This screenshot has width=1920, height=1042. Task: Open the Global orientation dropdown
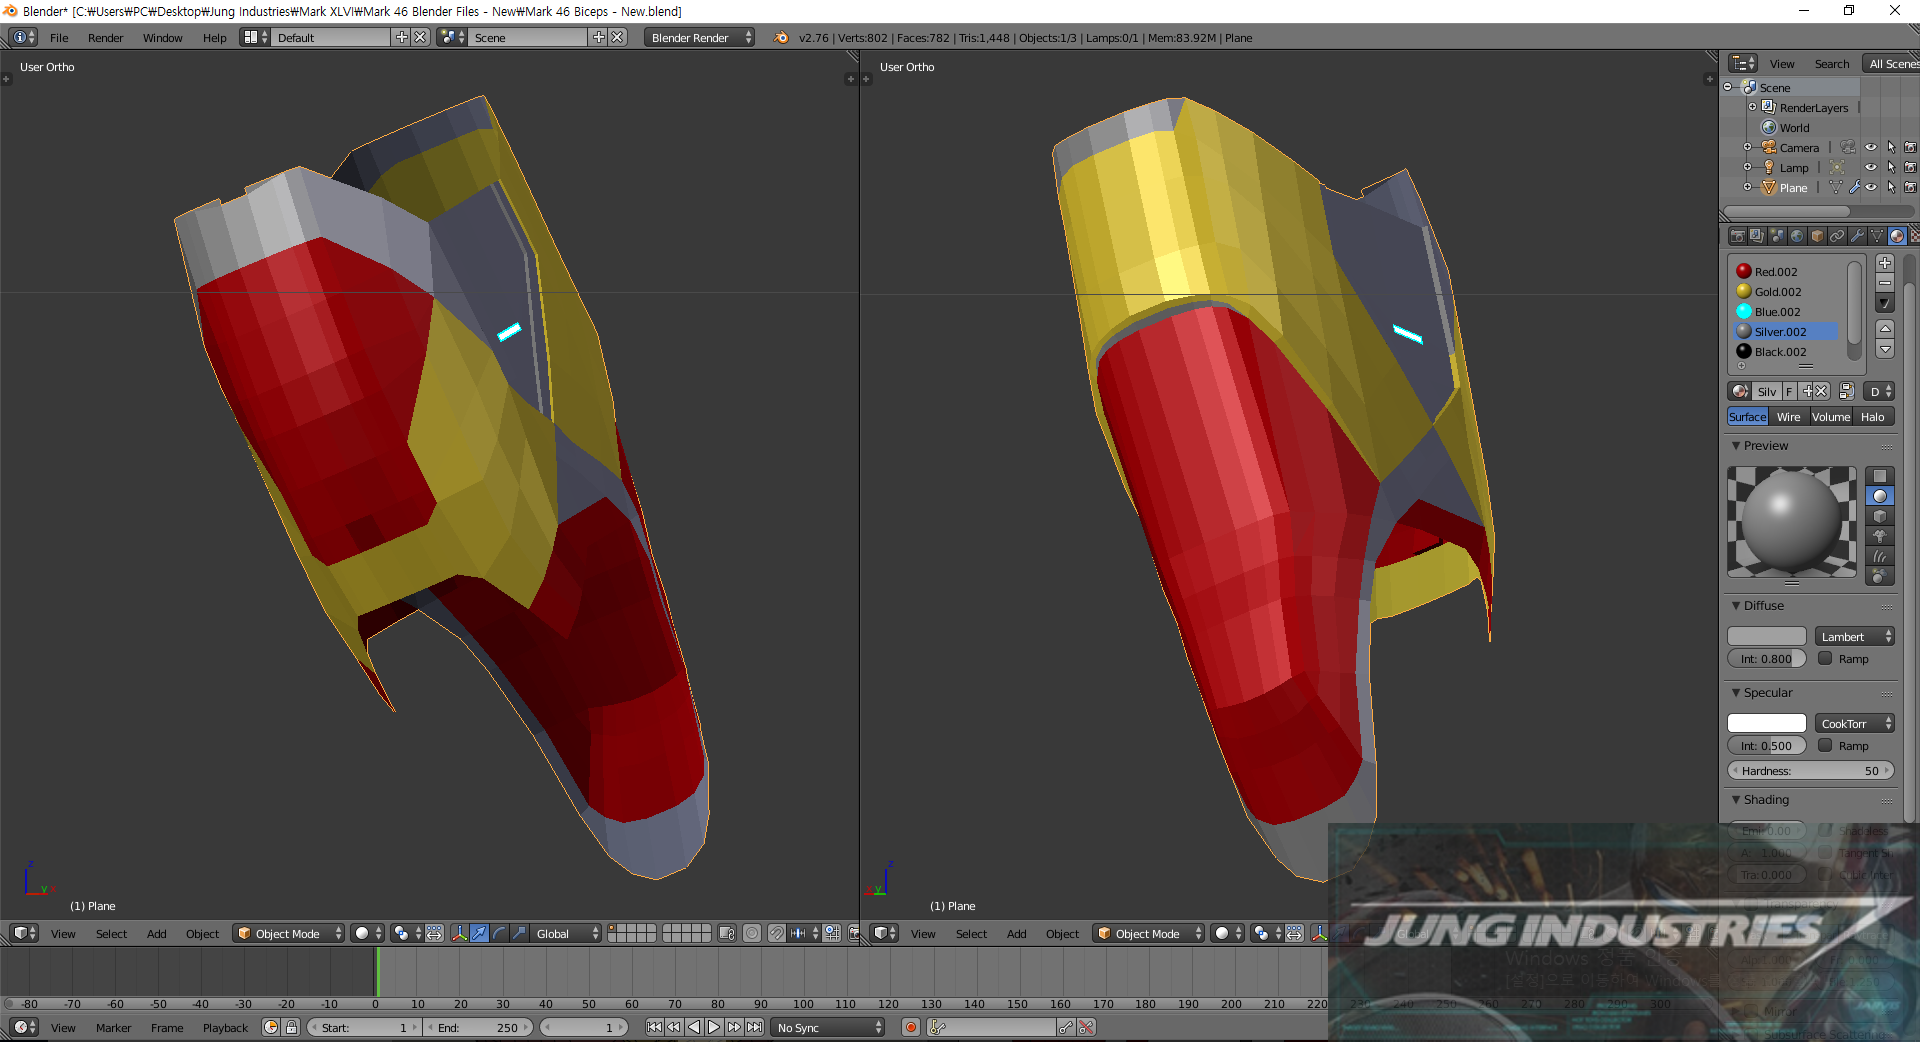click(566, 933)
